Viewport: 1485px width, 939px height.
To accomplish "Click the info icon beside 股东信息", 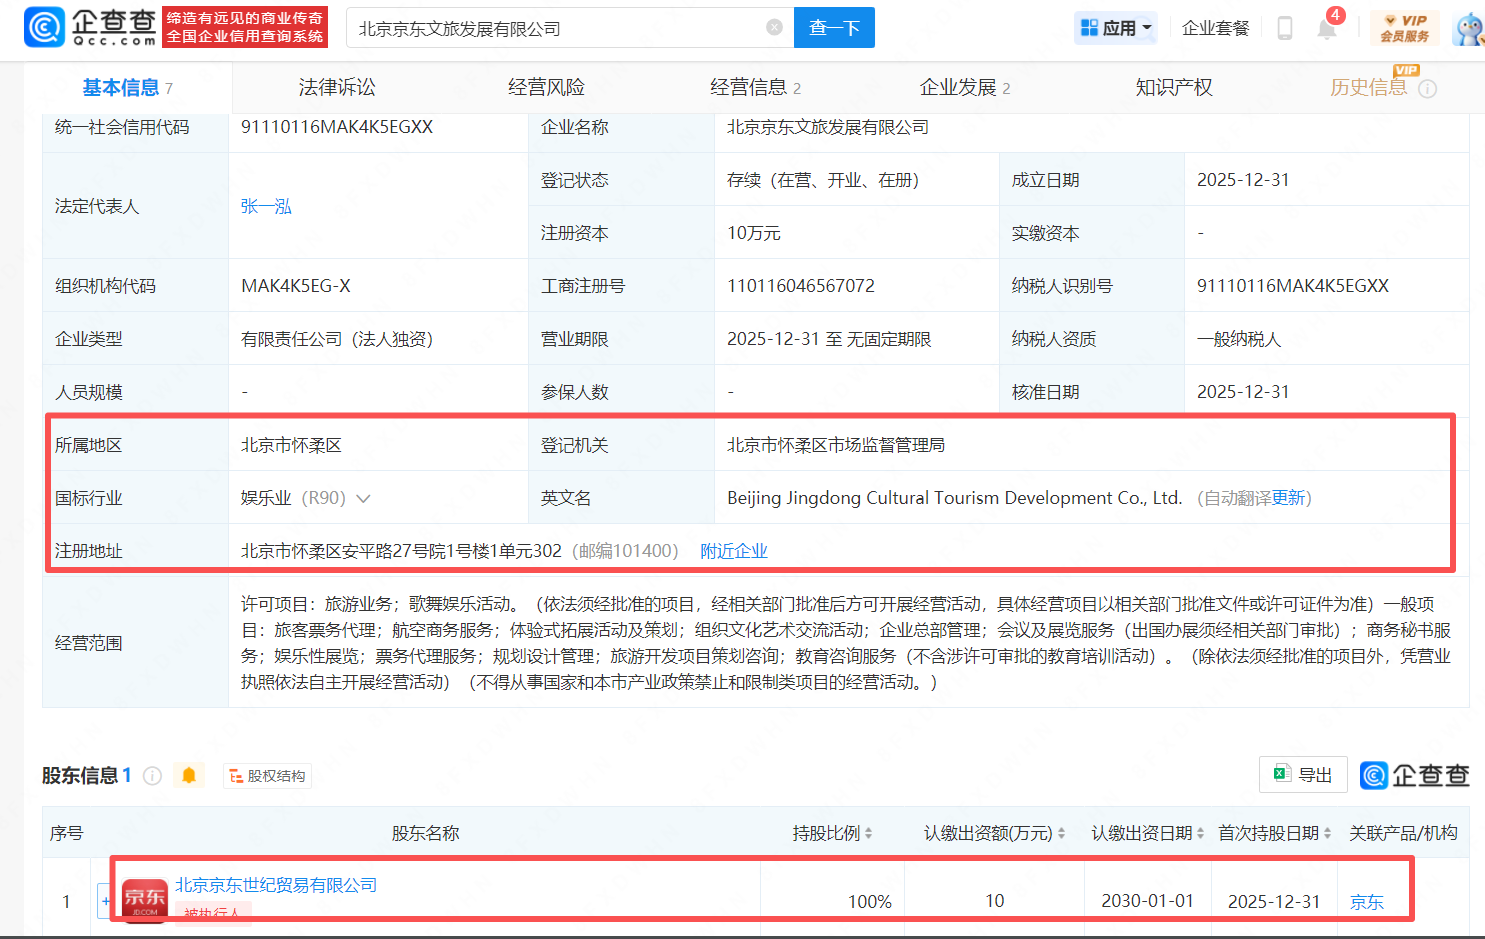I will 153,776.
